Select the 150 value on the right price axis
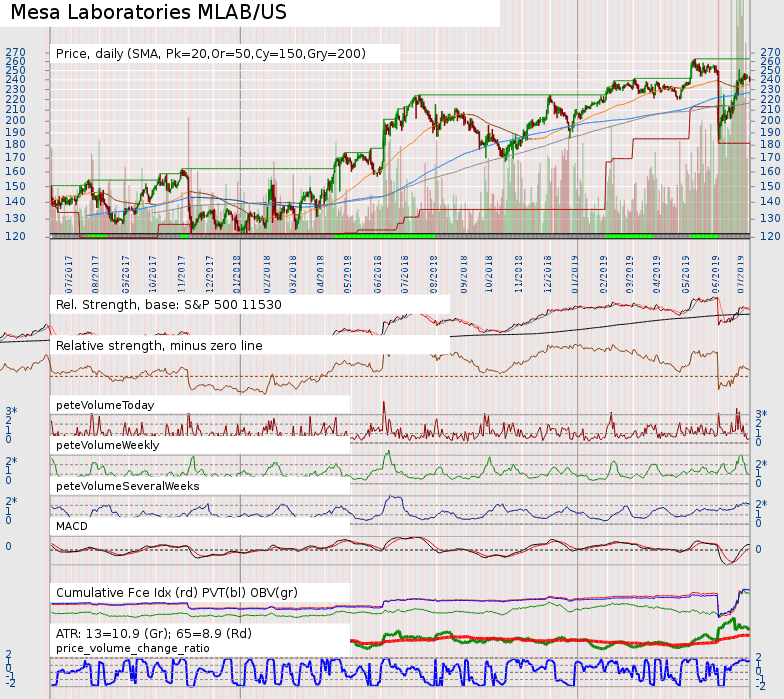 click(x=770, y=186)
